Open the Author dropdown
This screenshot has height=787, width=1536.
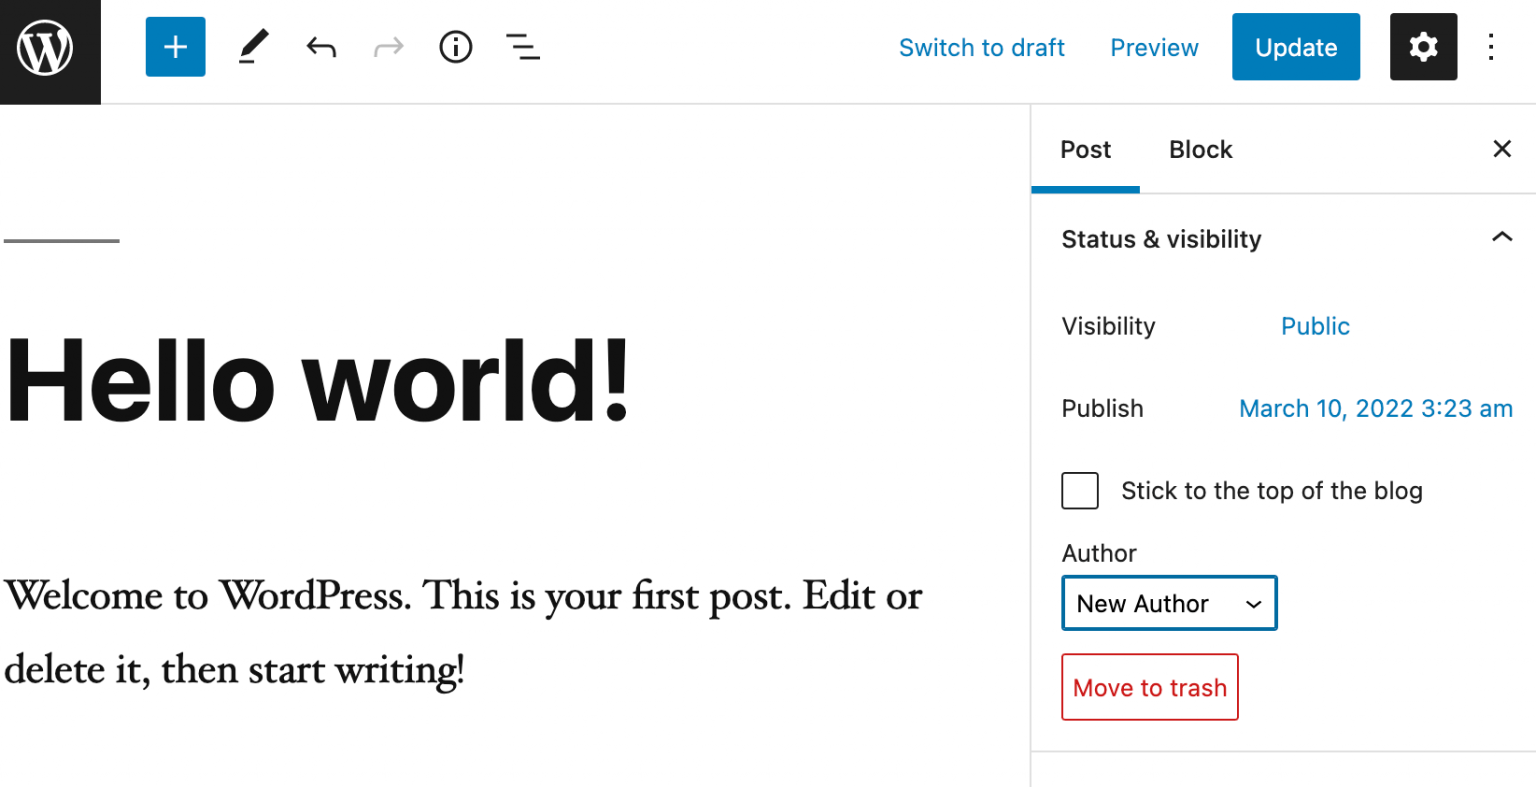click(x=1168, y=603)
